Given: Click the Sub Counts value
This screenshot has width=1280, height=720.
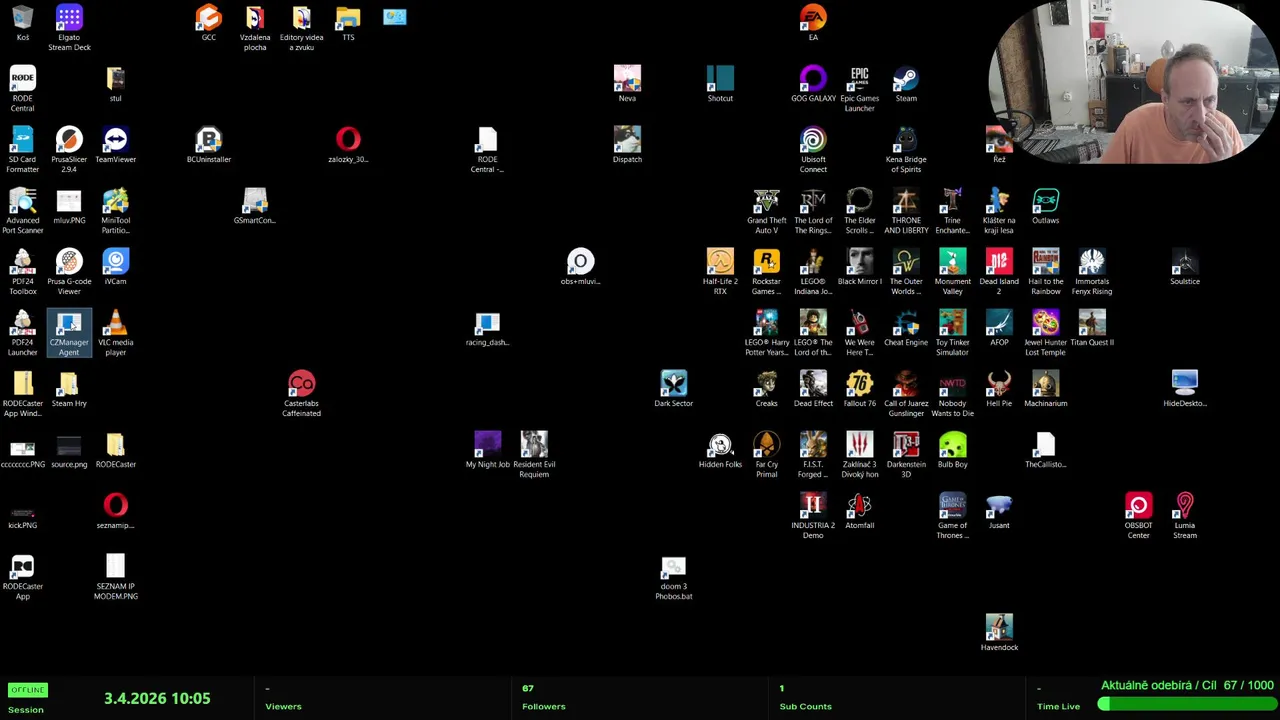Looking at the screenshot, I should 782,688.
